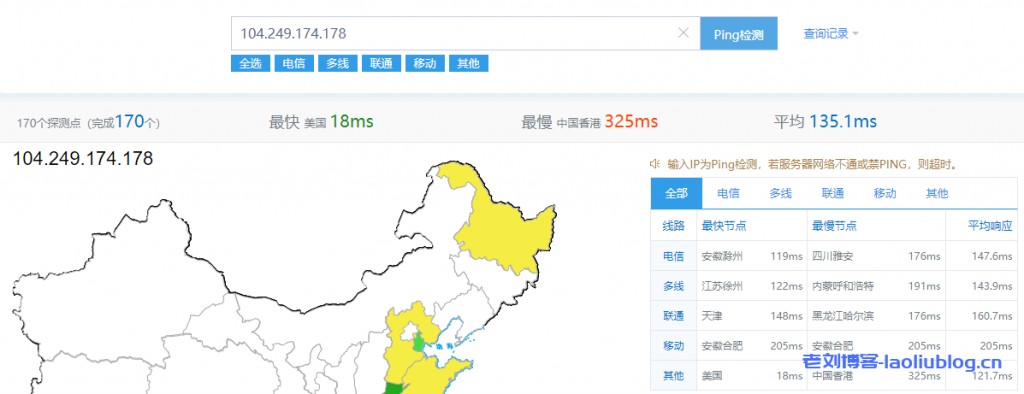Viewport: 1024px width, 394px height.
Task: Click the 平均响应 column header
Action: point(990,226)
